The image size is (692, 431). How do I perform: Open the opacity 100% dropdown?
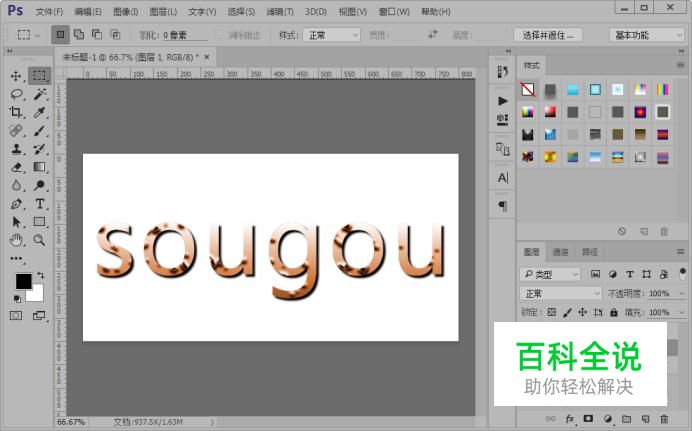(681, 293)
